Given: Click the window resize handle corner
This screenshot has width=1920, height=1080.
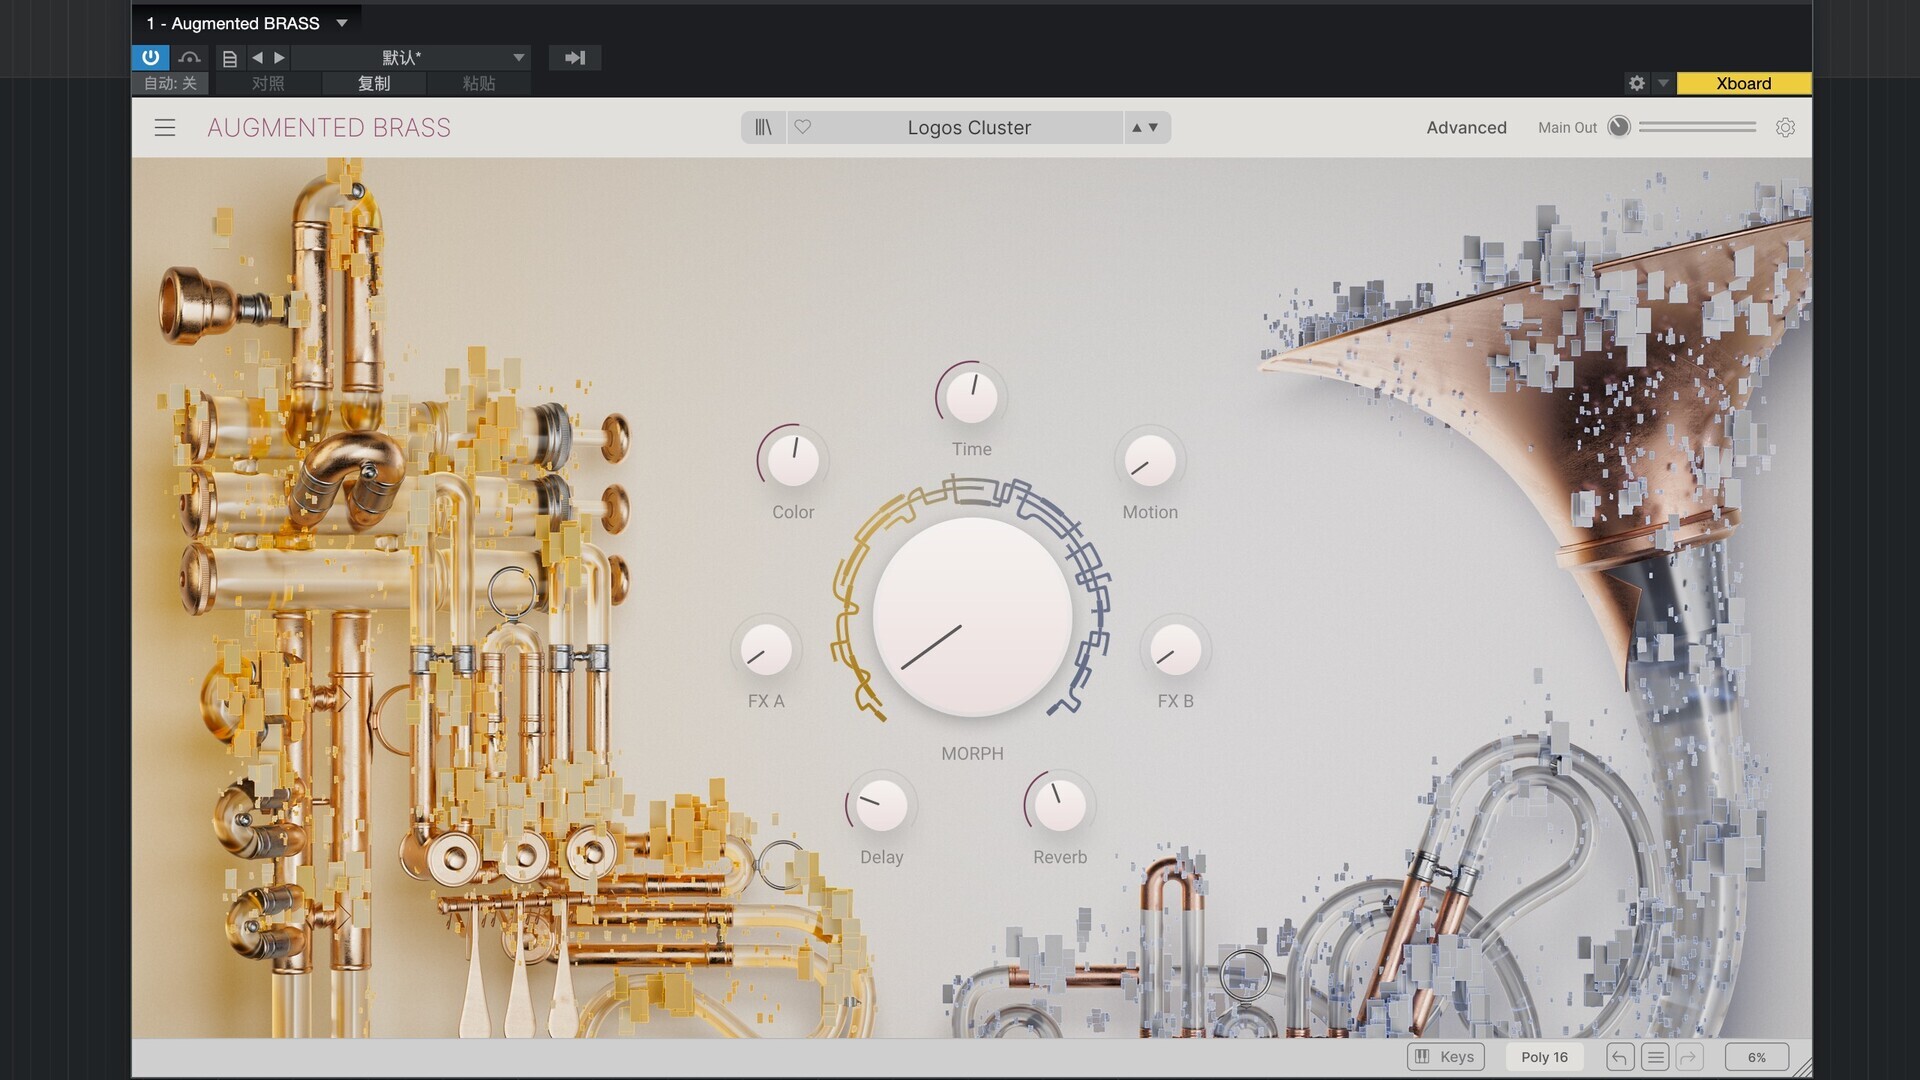Looking at the screenshot, I should (x=1802, y=1069).
